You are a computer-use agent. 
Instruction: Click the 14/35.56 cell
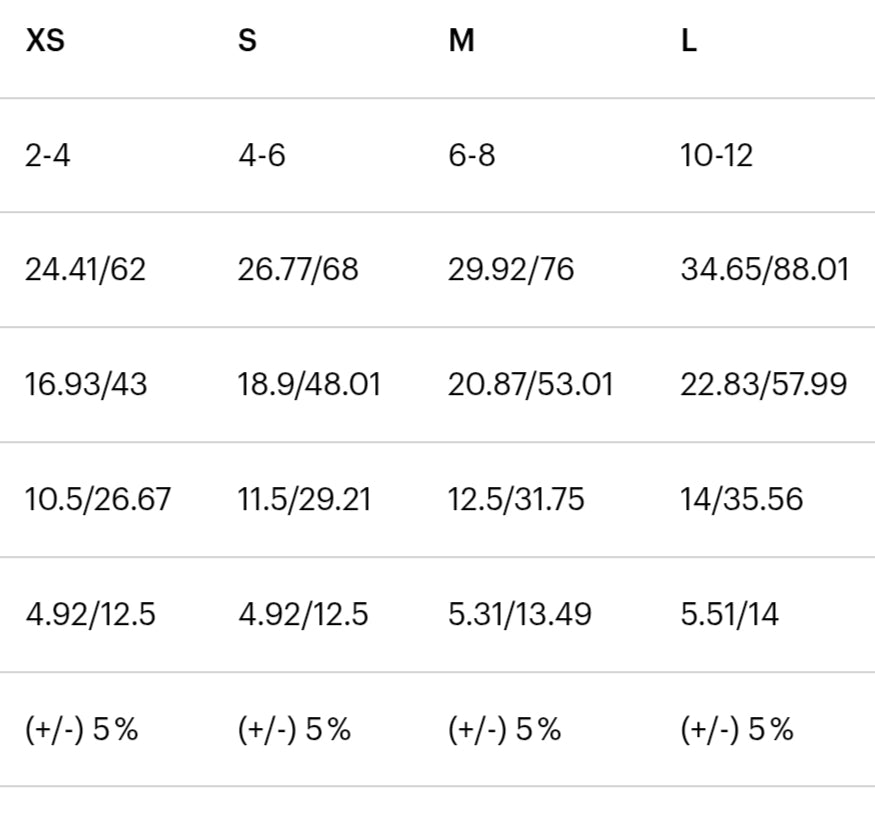point(741,499)
